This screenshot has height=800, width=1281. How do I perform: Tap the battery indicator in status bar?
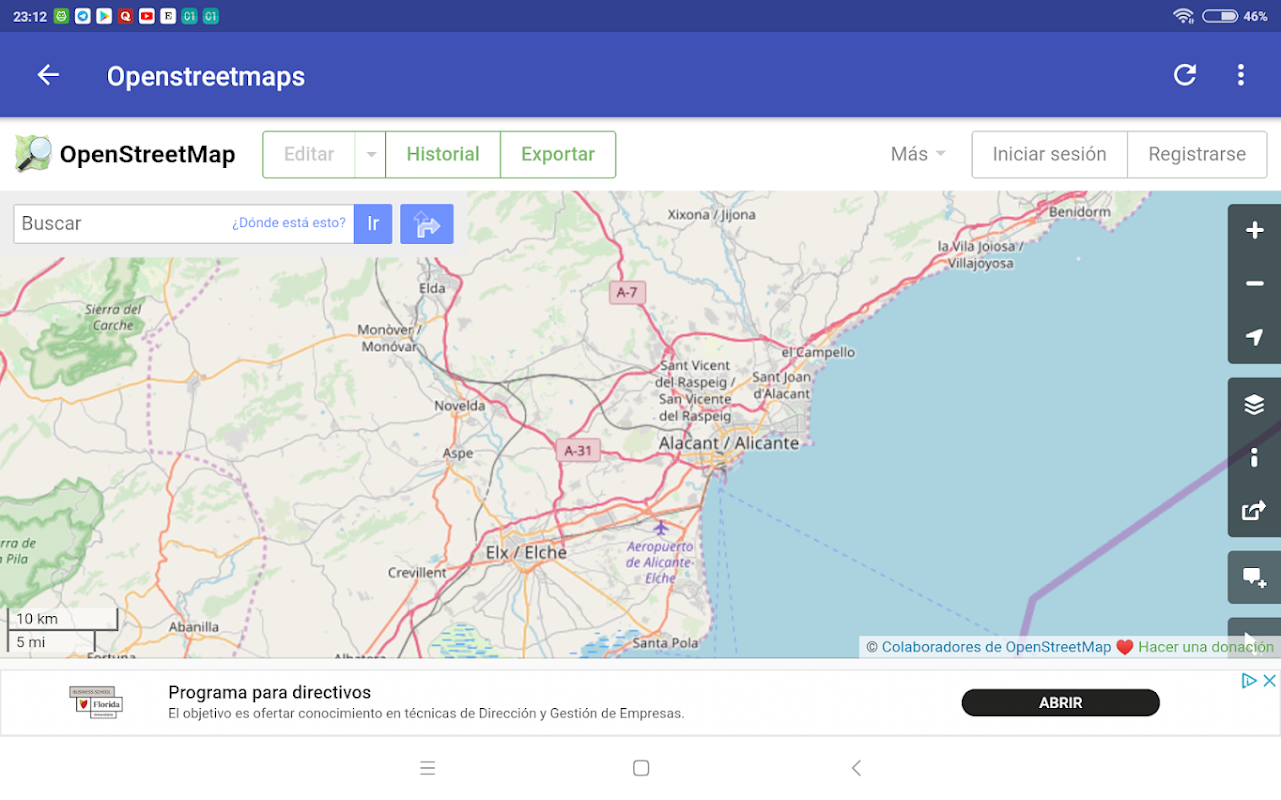[x=1220, y=16]
